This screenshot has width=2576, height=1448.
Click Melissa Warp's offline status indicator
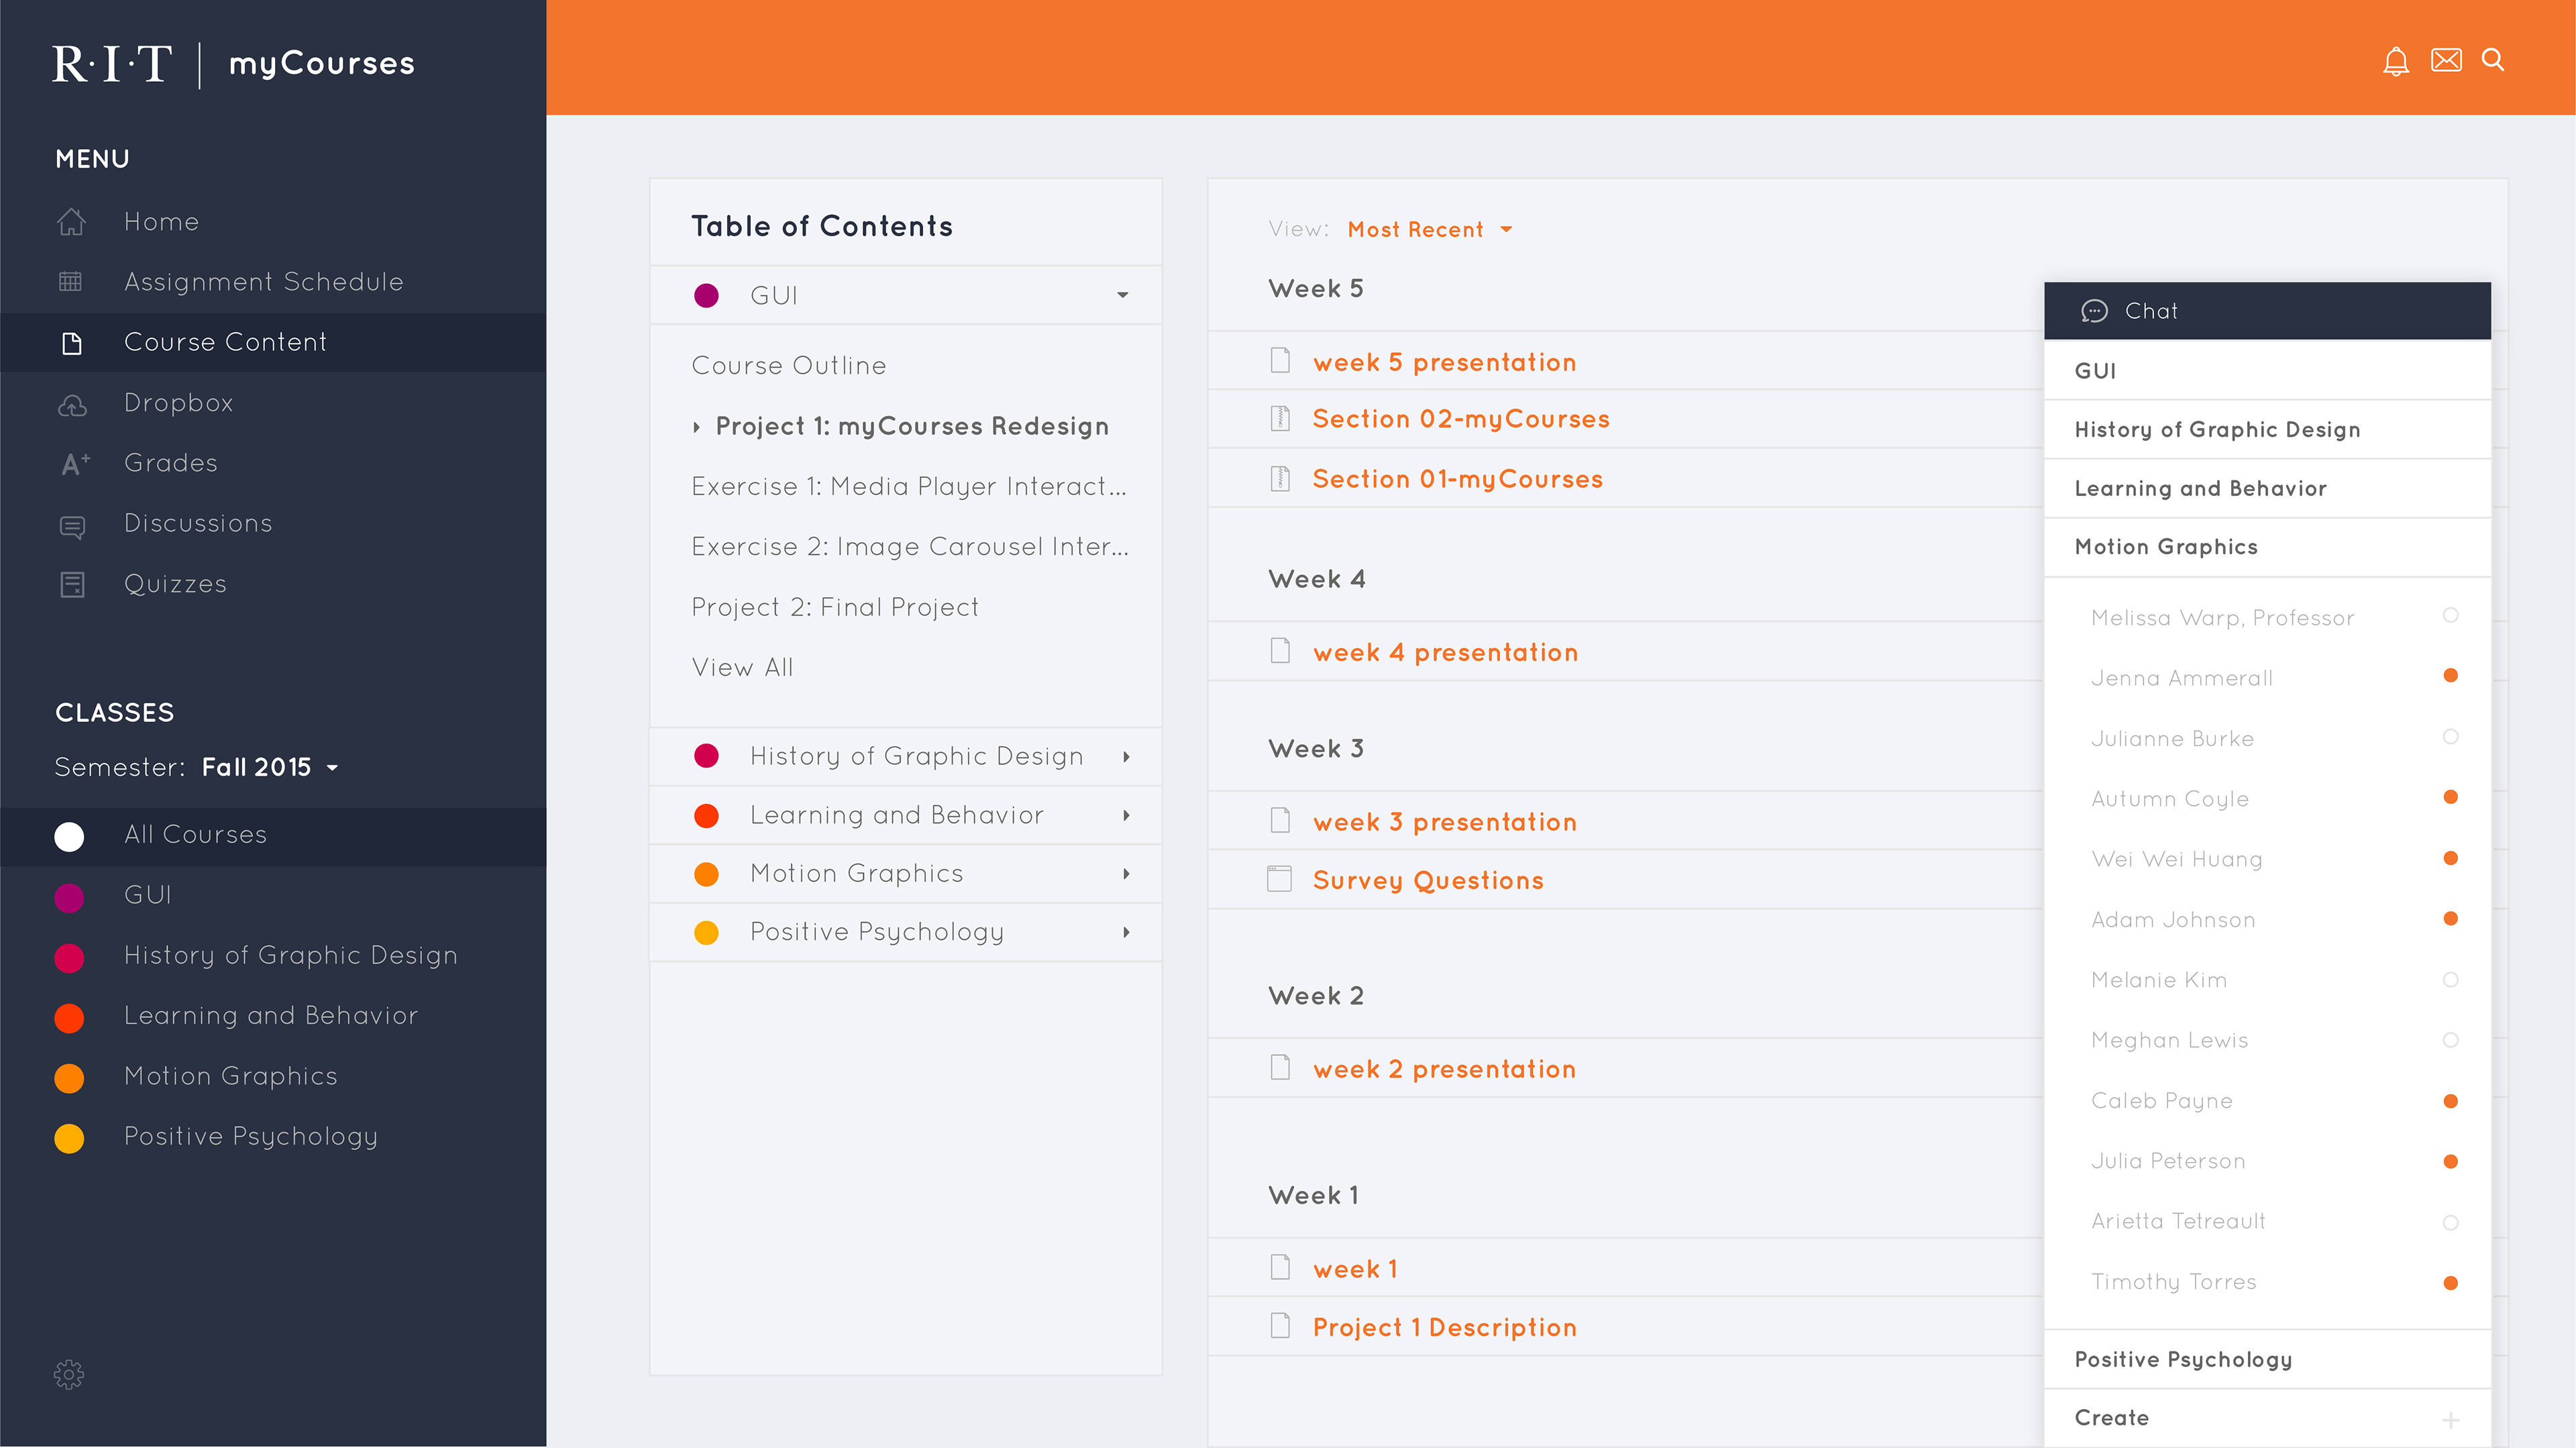point(2450,615)
